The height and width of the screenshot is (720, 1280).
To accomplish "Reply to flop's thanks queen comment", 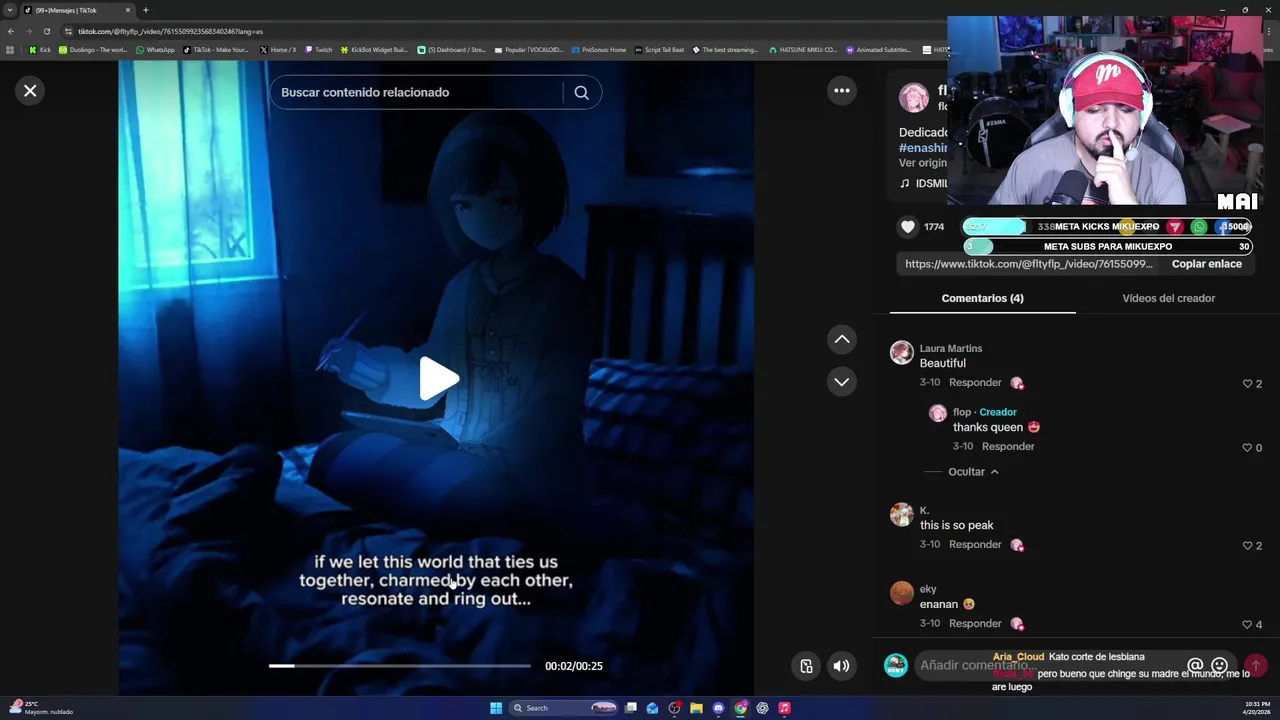I will tap(1008, 447).
